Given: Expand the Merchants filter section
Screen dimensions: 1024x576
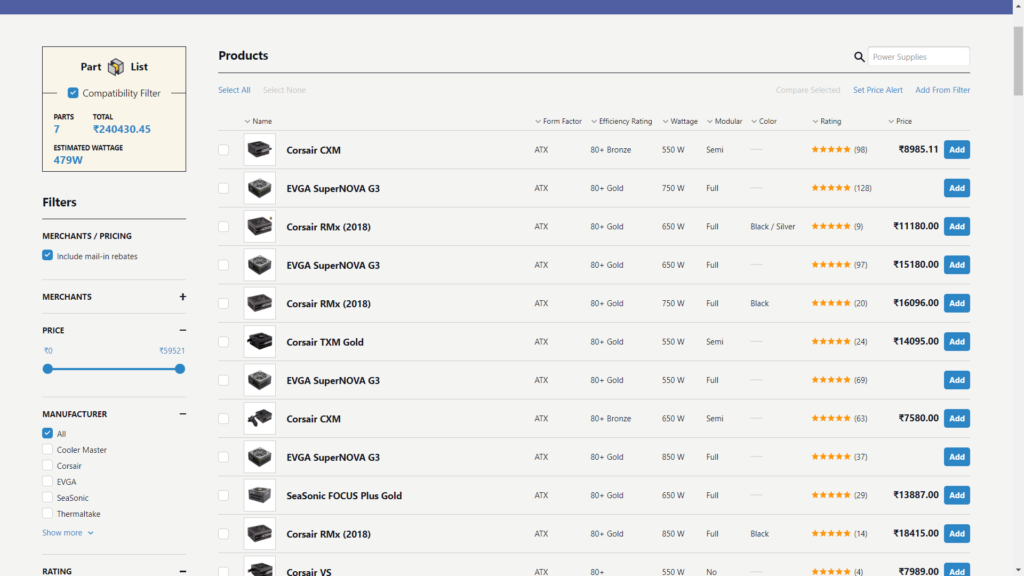Looking at the screenshot, I should (x=183, y=296).
